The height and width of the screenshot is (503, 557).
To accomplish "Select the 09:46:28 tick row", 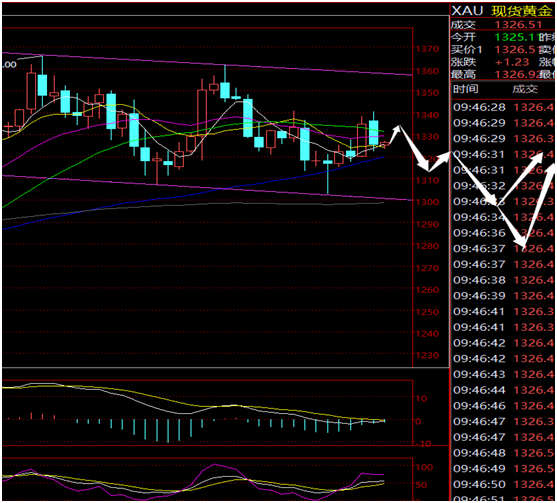I will 503,107.
